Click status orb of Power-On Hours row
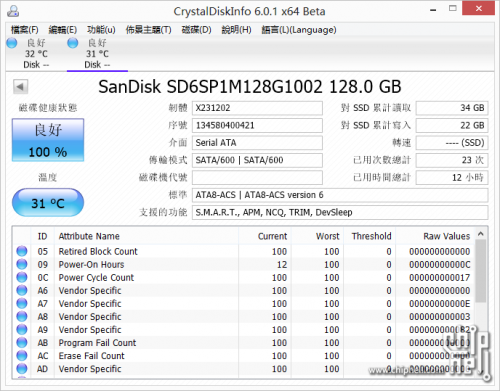Image resolution: width=500 pixels, height=391 pixels. (22, 264)
